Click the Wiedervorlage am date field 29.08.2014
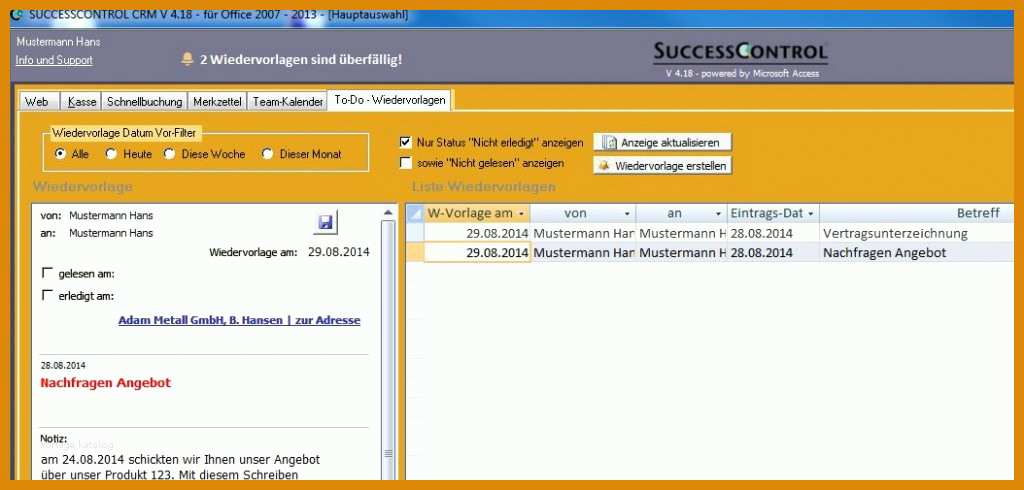Image resolution: width=1024 pixels, height=490 pixels. (x=338, y=252)
